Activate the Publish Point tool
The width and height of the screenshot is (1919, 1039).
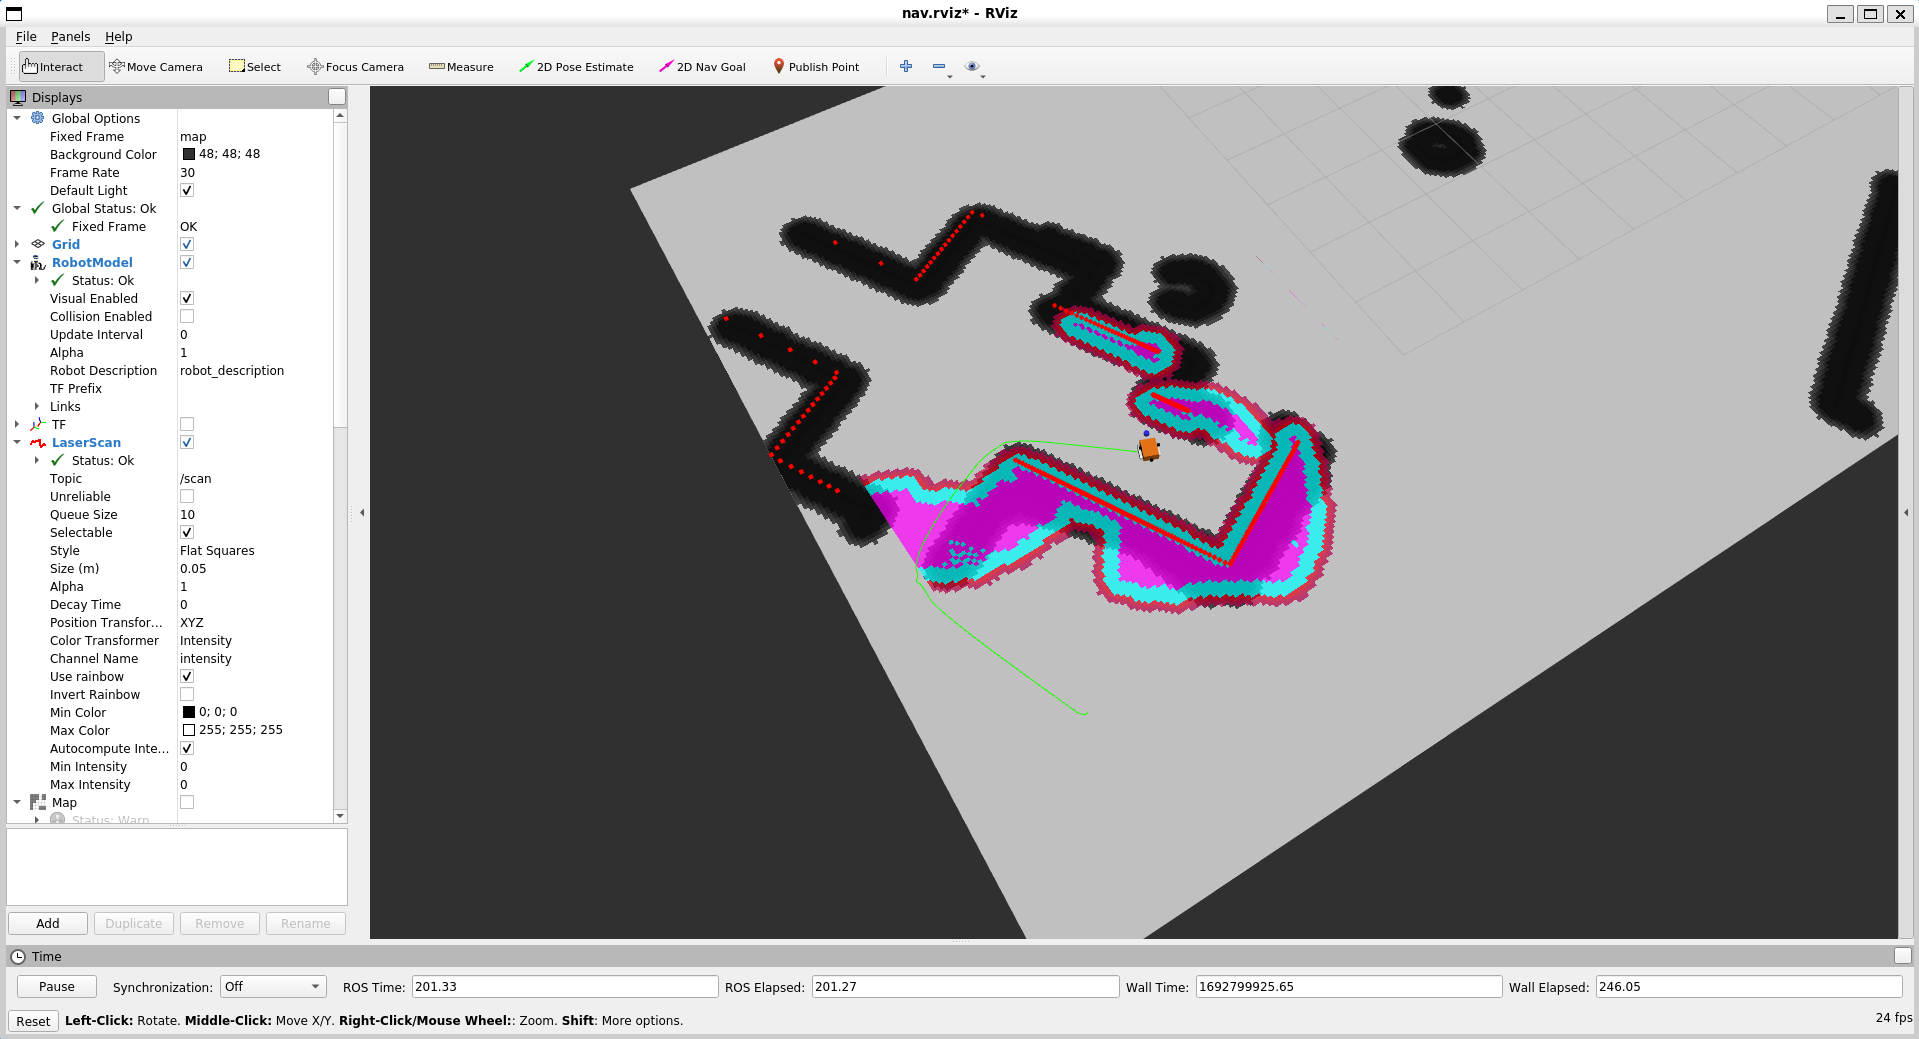pyautogui.click(x=816, y=67)
